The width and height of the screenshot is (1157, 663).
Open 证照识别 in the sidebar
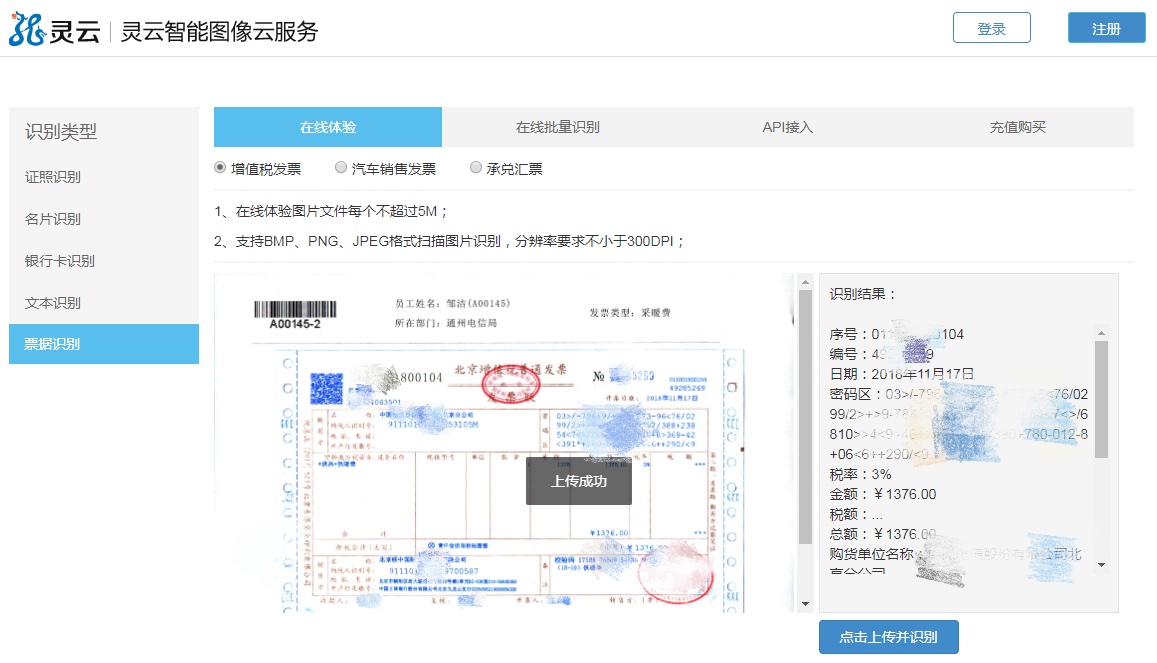(53, 177)
